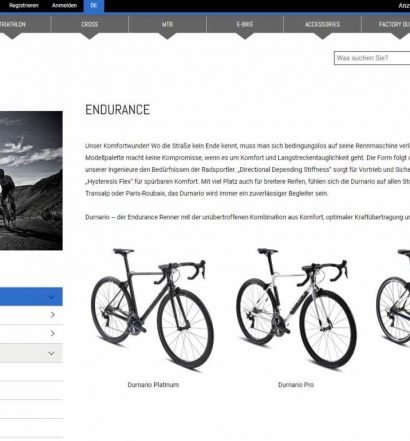This screenshot has height=441, width=410.
Task: Click the Anmelden link
Action: pyautogui.click(x=64, y=5)
